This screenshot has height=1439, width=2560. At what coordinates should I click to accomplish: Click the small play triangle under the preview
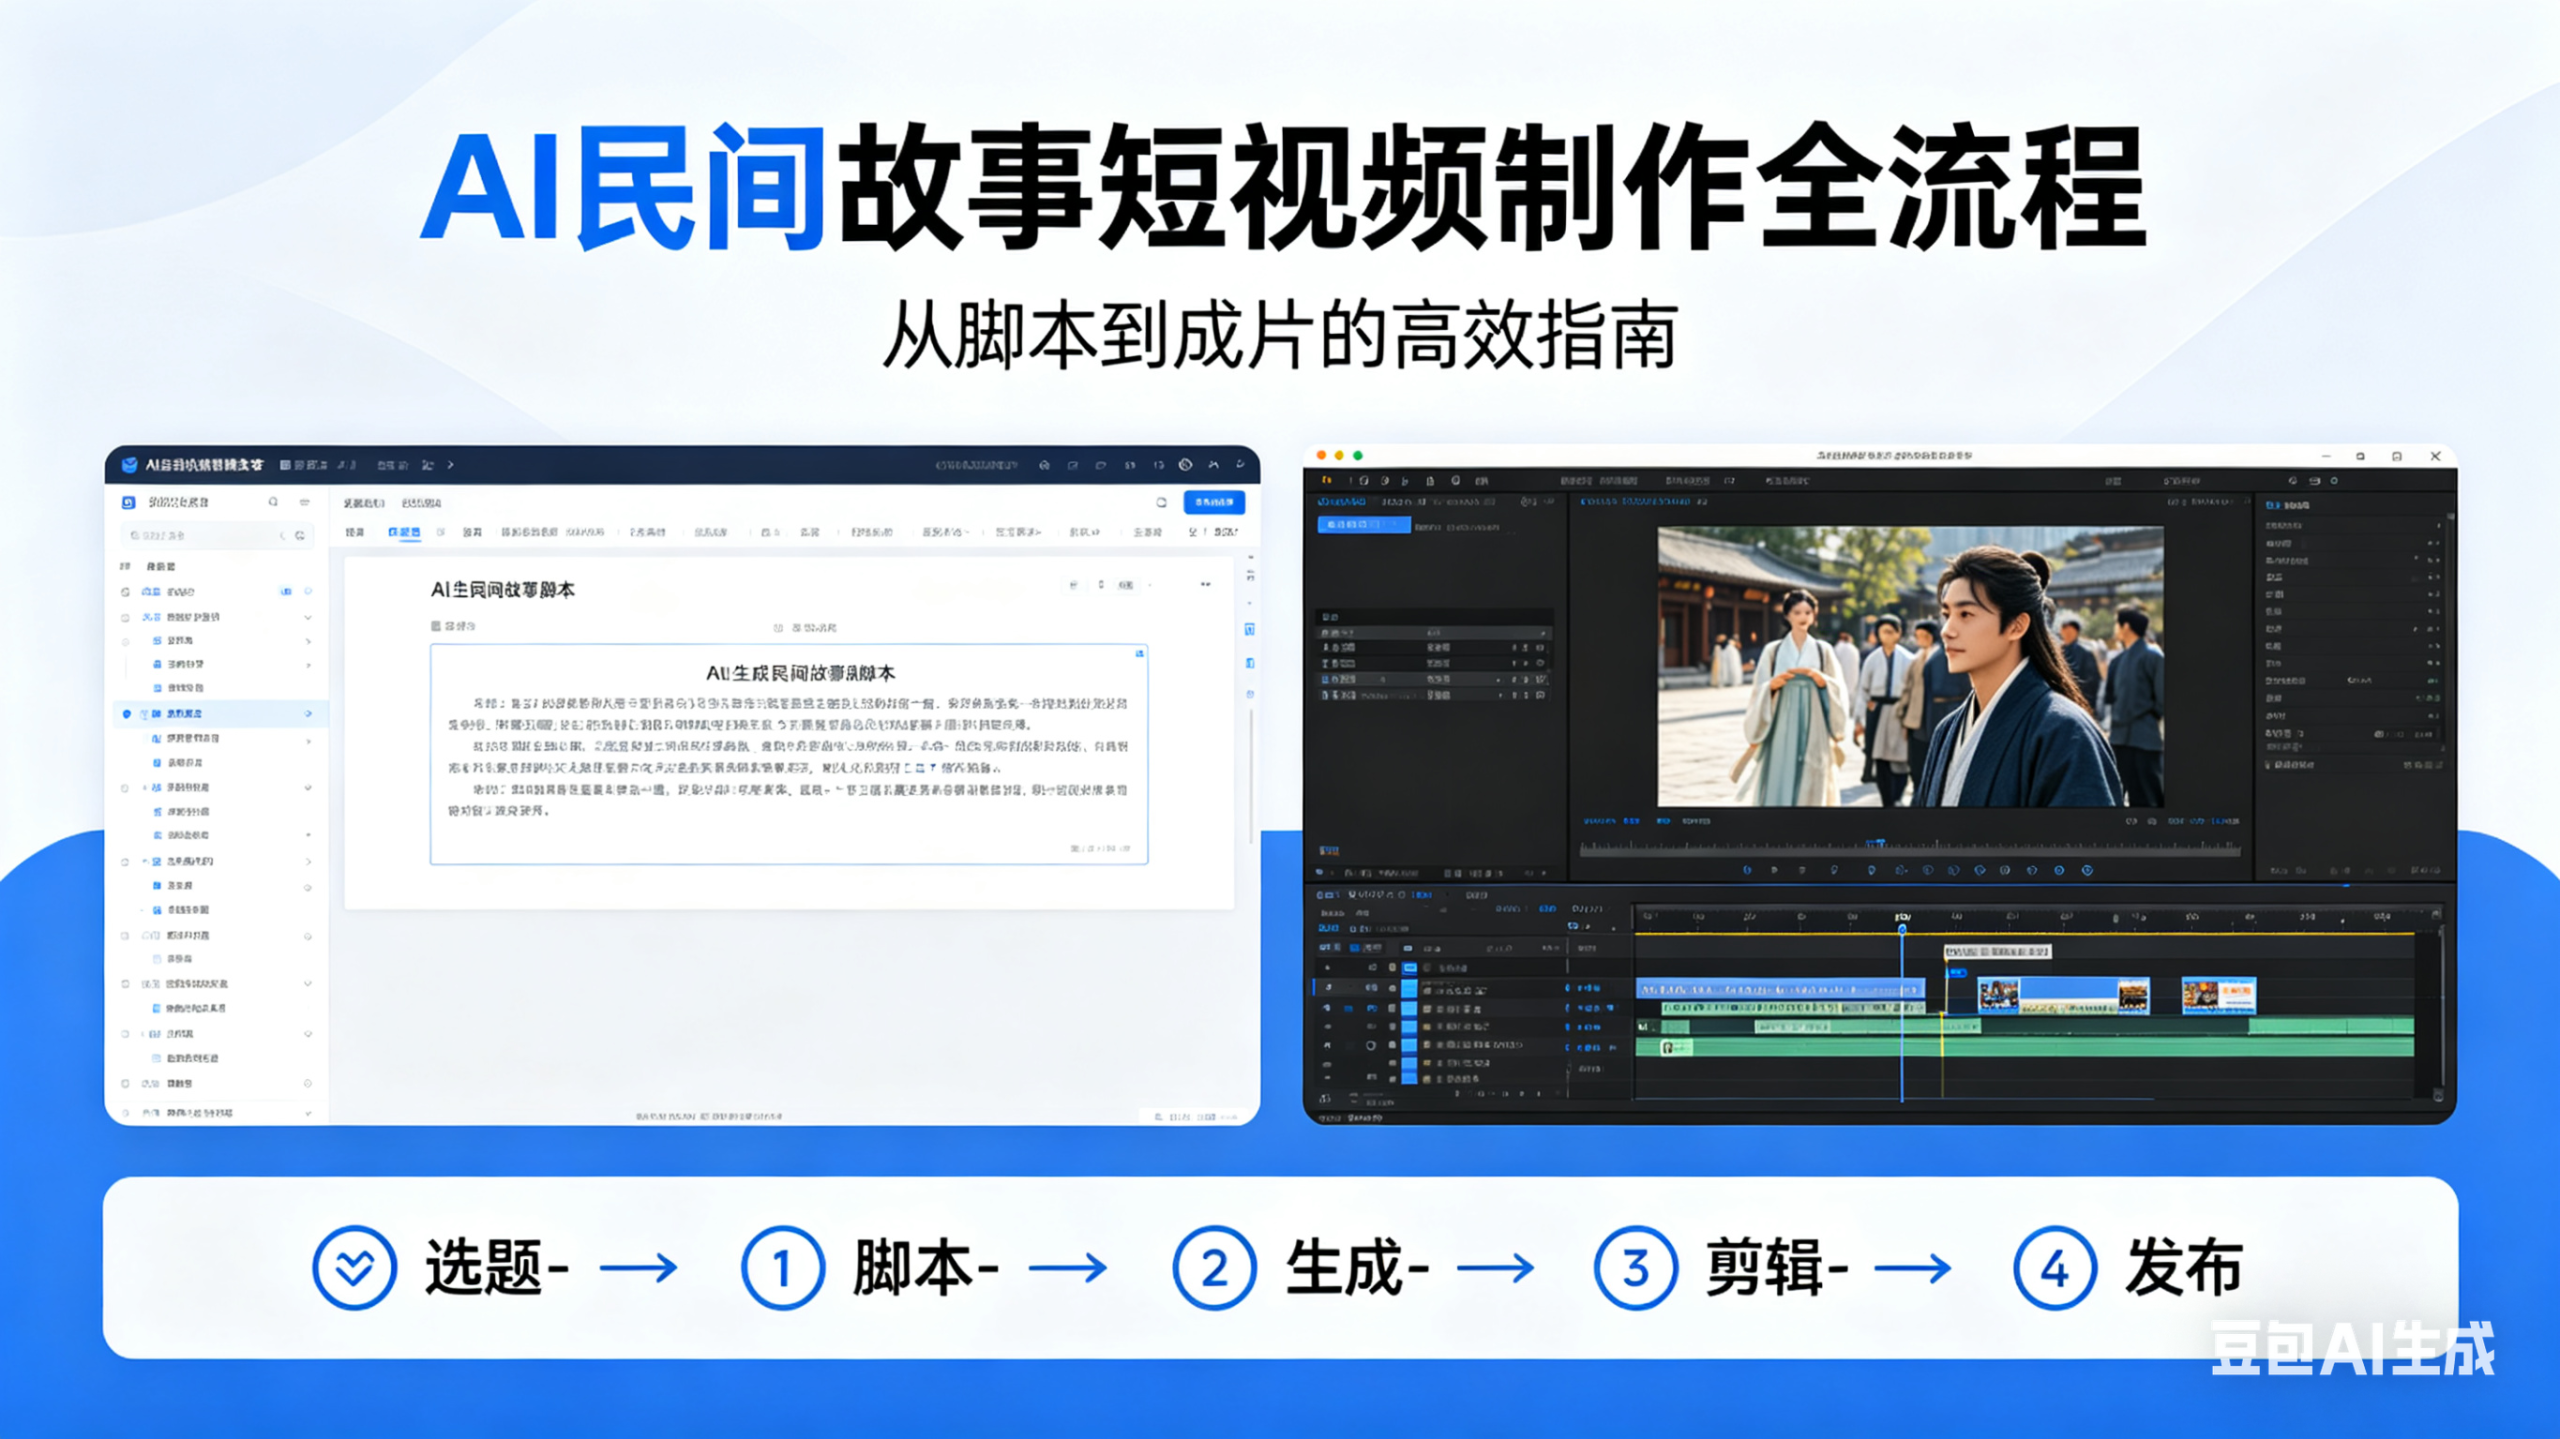(1775, 870)
